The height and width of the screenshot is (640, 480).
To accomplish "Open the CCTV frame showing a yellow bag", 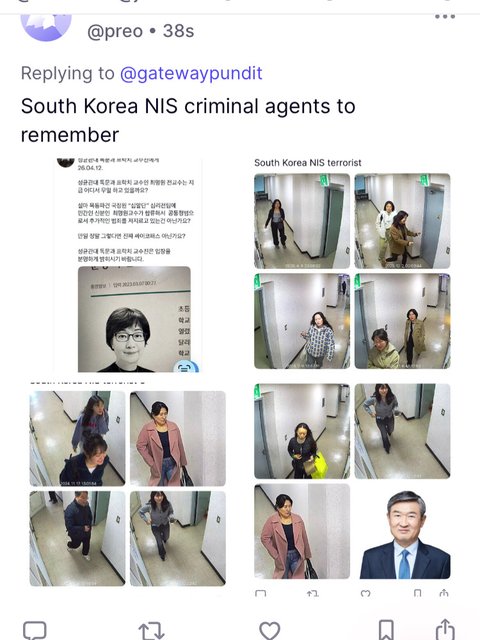I will click(x=302, y=431).
